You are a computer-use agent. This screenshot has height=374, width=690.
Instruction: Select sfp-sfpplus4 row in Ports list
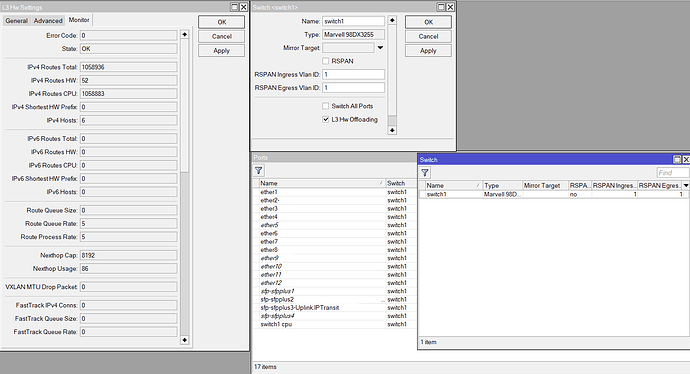tap(334, 316)
